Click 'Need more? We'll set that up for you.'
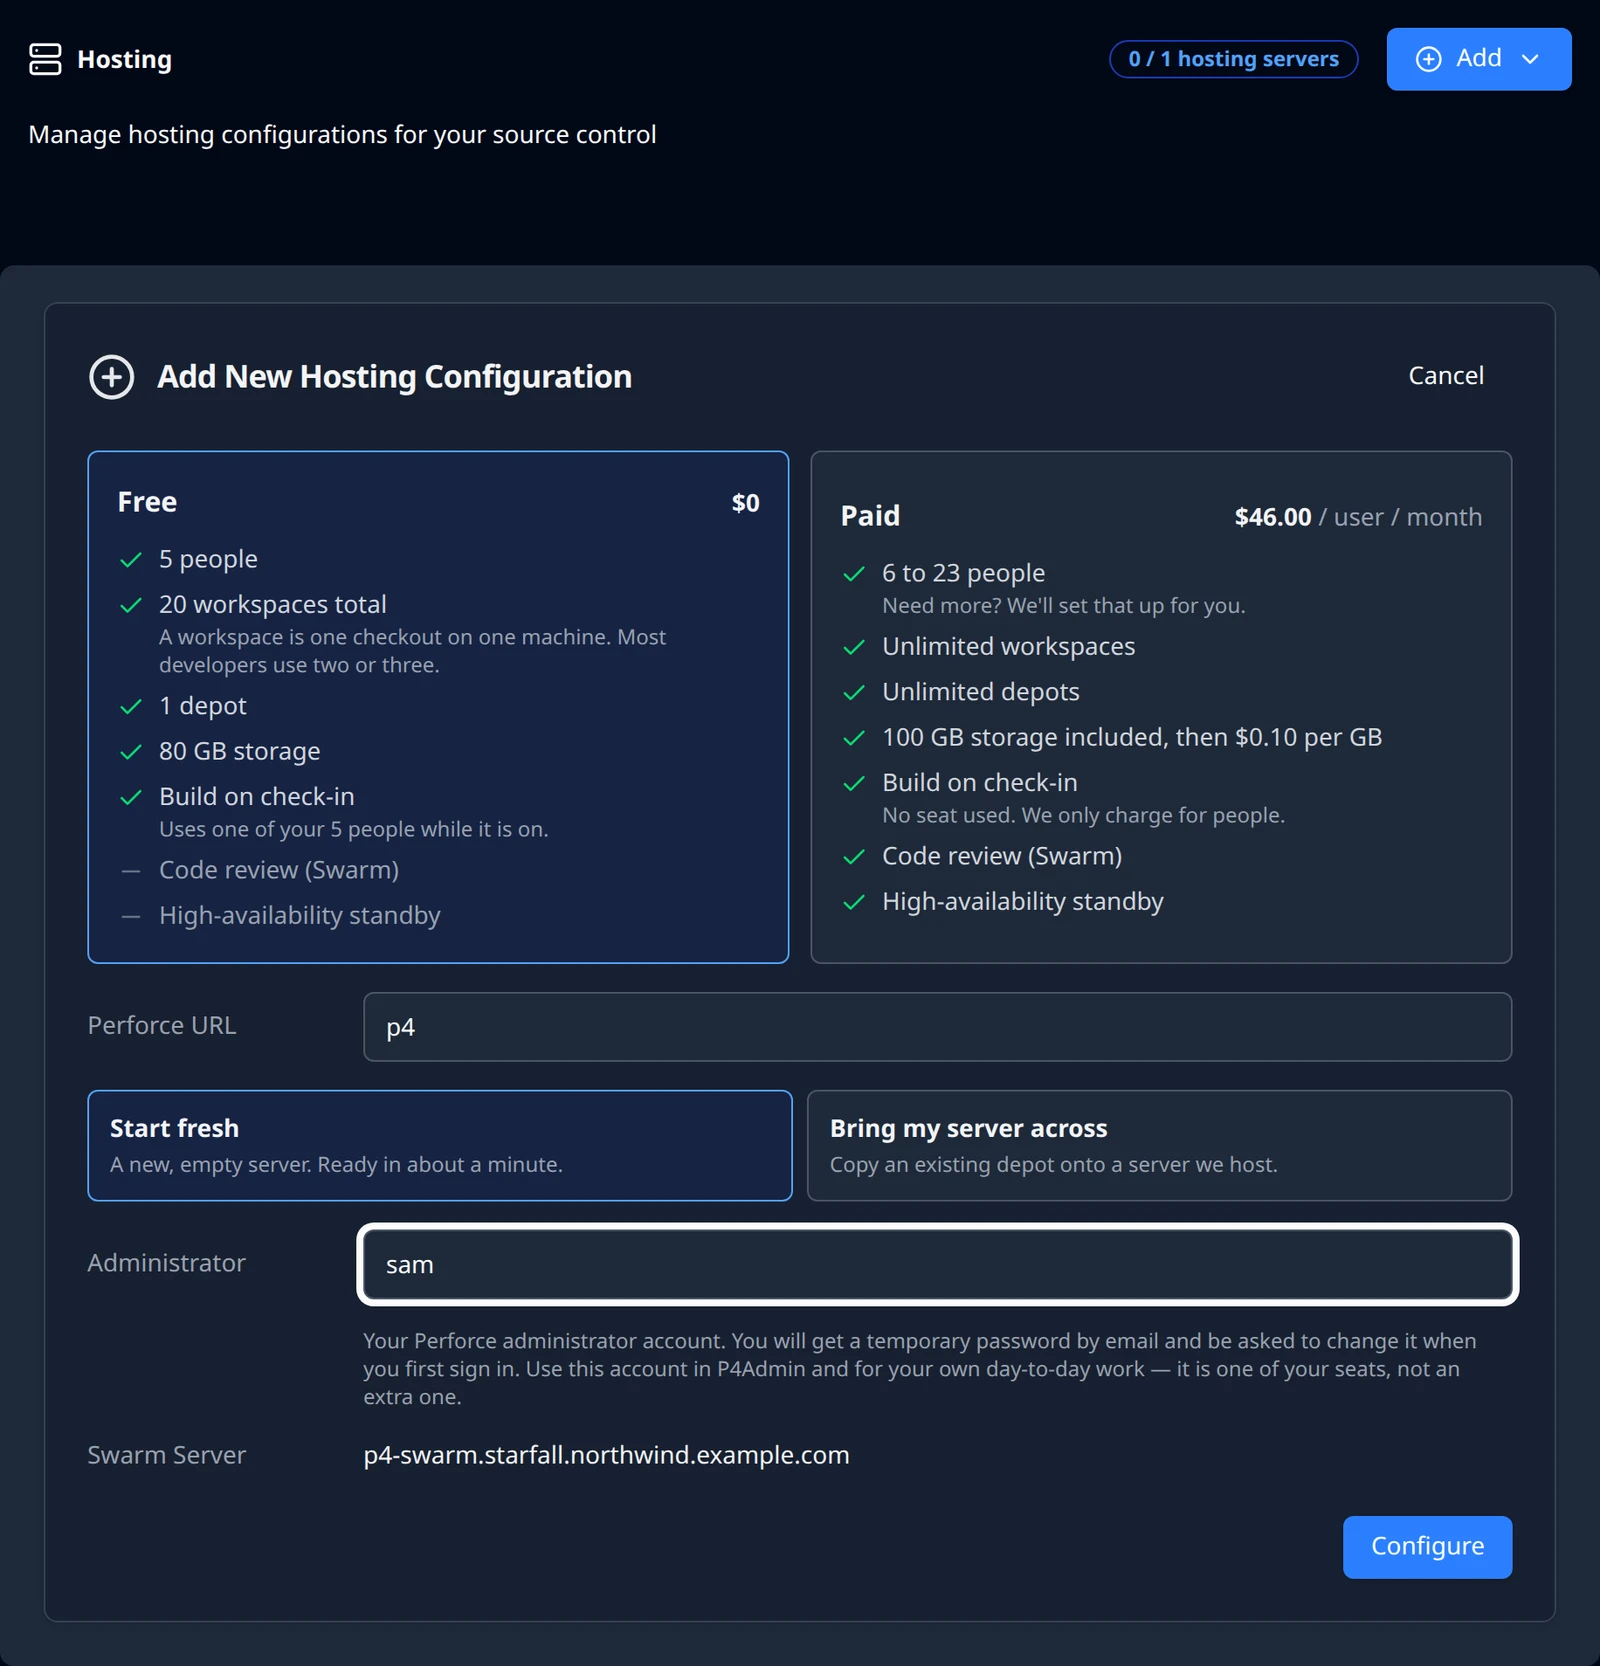 coord(1063,606)
